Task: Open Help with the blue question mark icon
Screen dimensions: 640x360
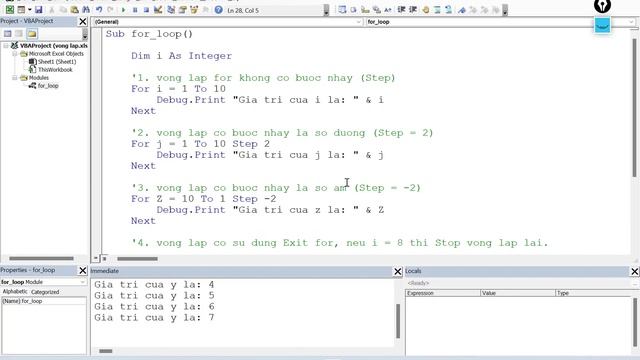Action: [x=219, y=10]
